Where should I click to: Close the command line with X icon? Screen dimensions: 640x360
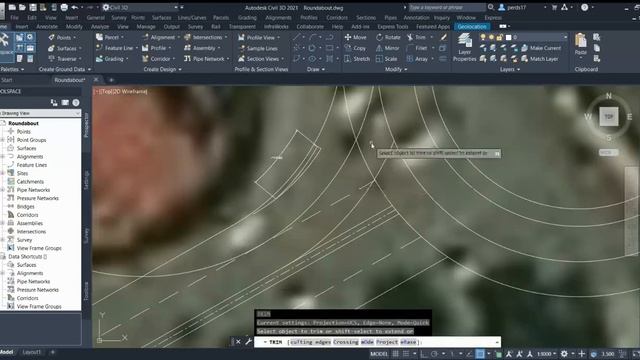tap(238, 342)
